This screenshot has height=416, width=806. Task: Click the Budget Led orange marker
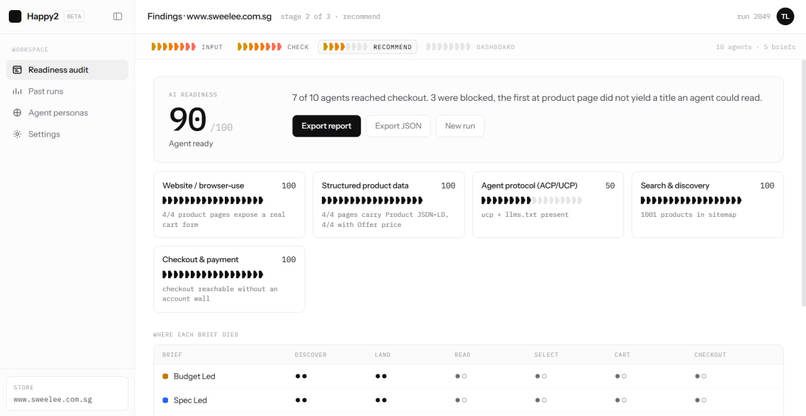click(166, 376)
